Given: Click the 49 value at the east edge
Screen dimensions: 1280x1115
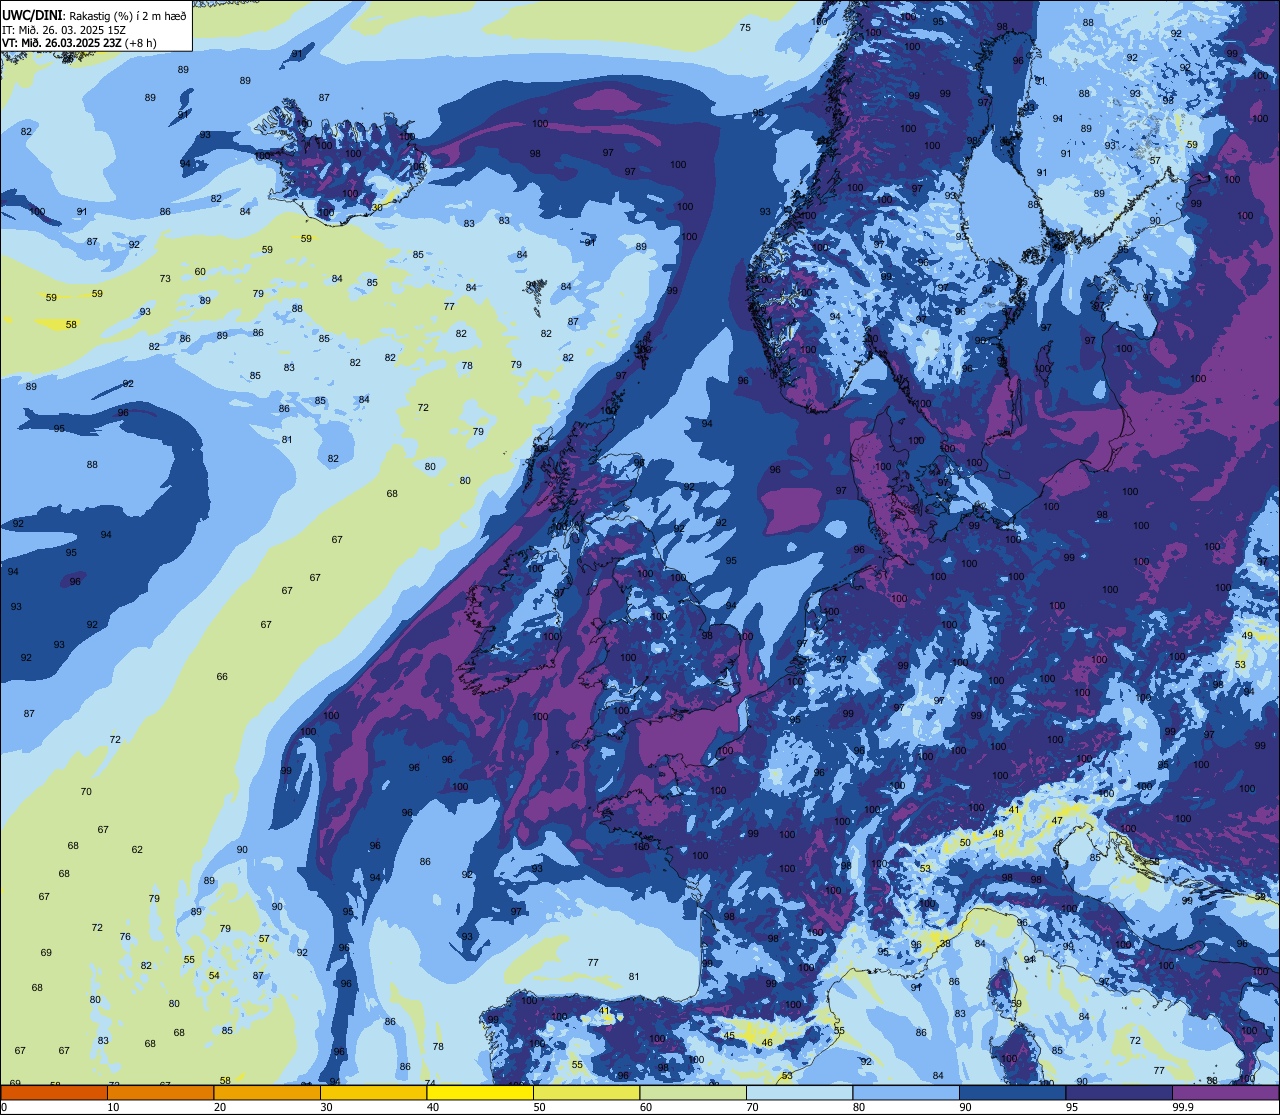Looking at the screenshot, I should (1247, 636).
